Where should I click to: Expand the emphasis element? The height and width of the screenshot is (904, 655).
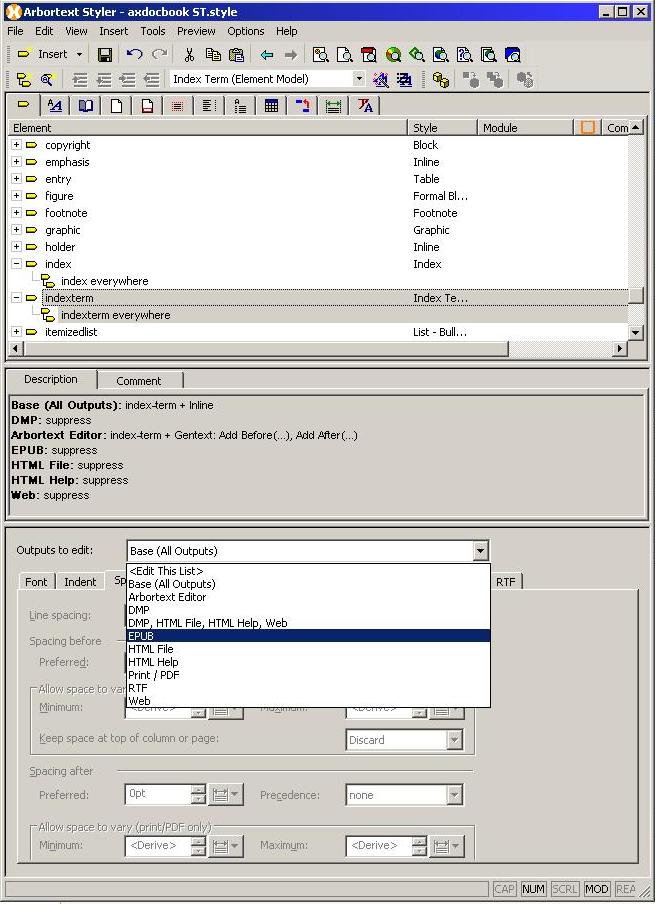[x=17, y=162]
